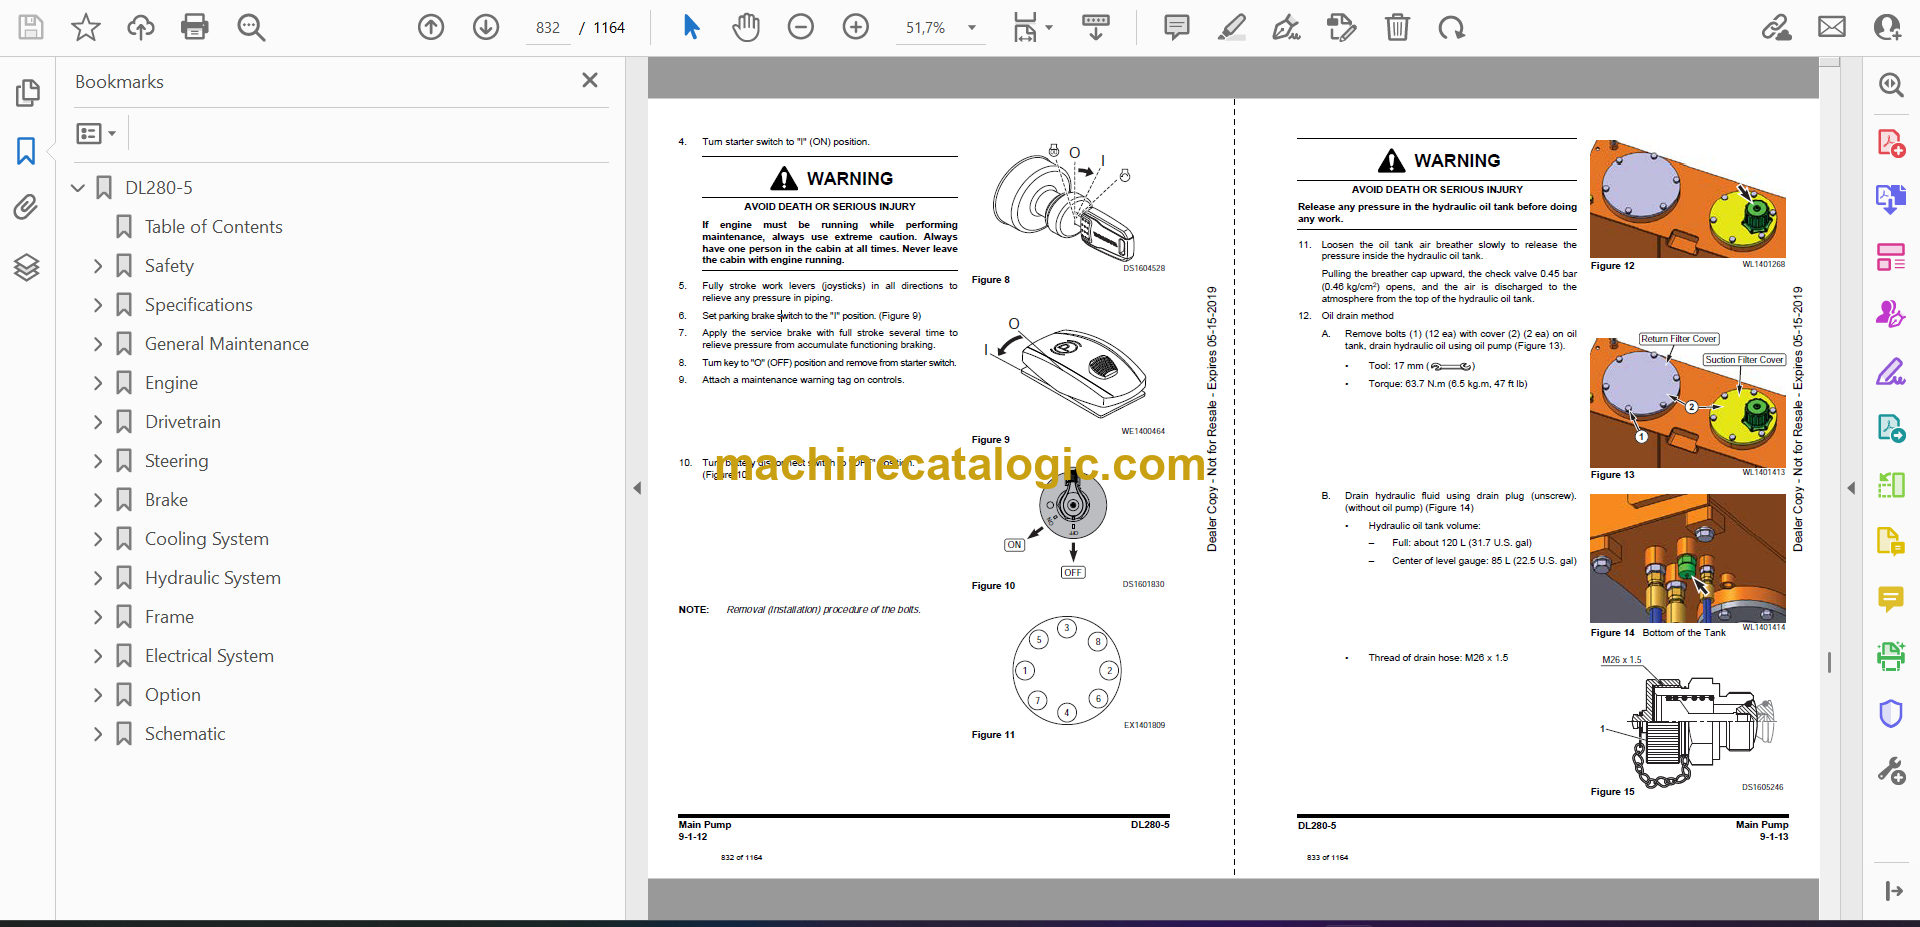
Task: Go to the previous page arrow
Action: pos(431,27)
